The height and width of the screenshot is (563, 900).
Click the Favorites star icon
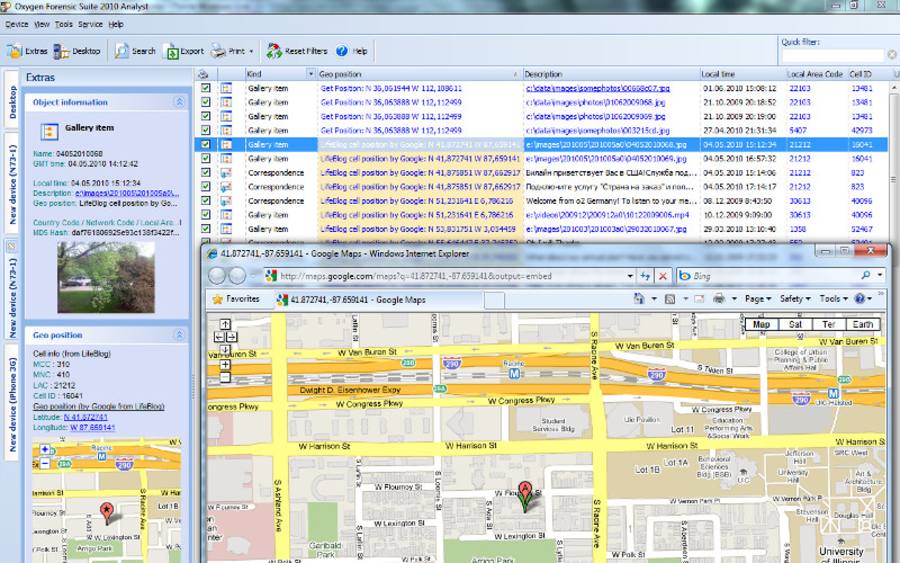click(x=218, y=299)
